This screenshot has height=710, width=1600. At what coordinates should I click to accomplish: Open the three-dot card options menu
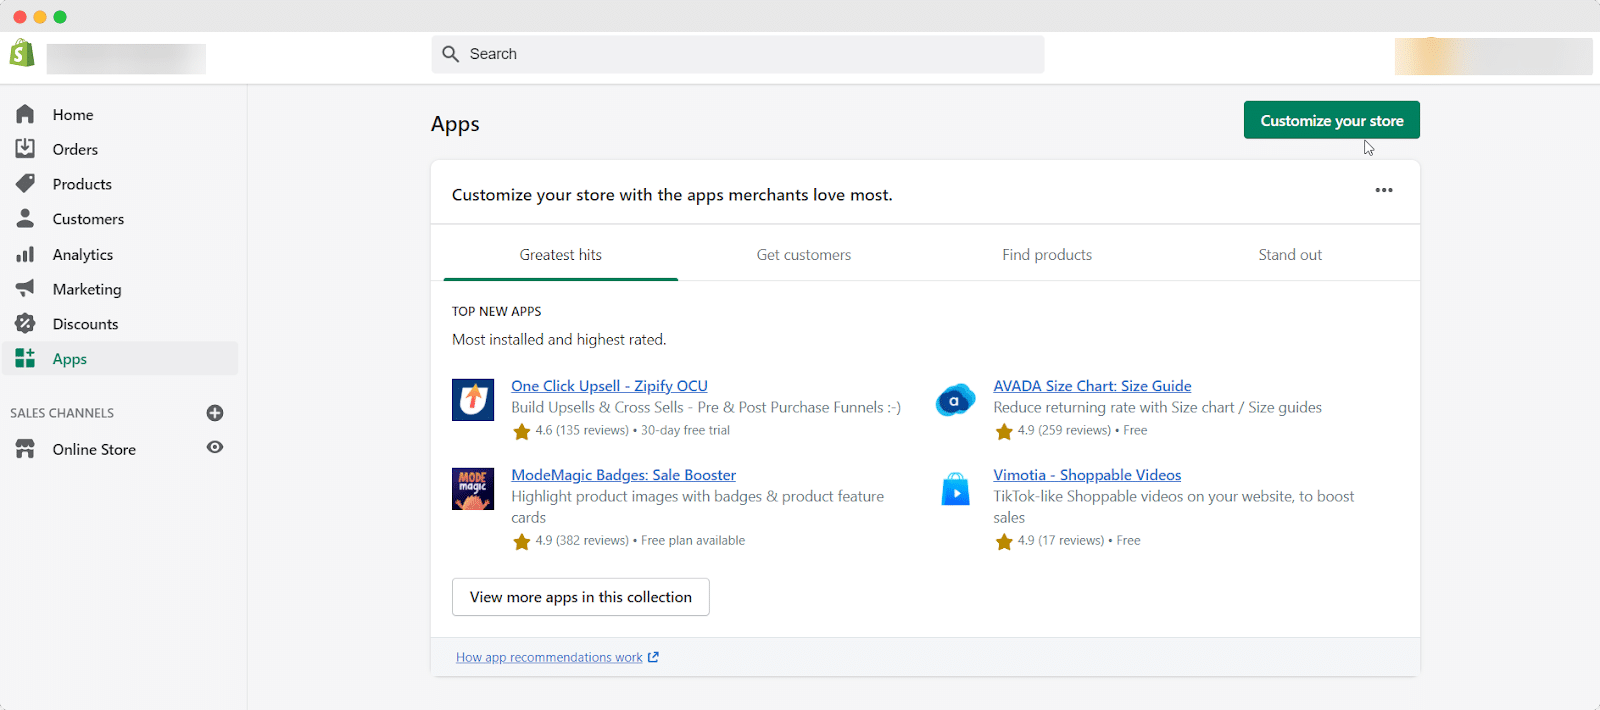1384,190
